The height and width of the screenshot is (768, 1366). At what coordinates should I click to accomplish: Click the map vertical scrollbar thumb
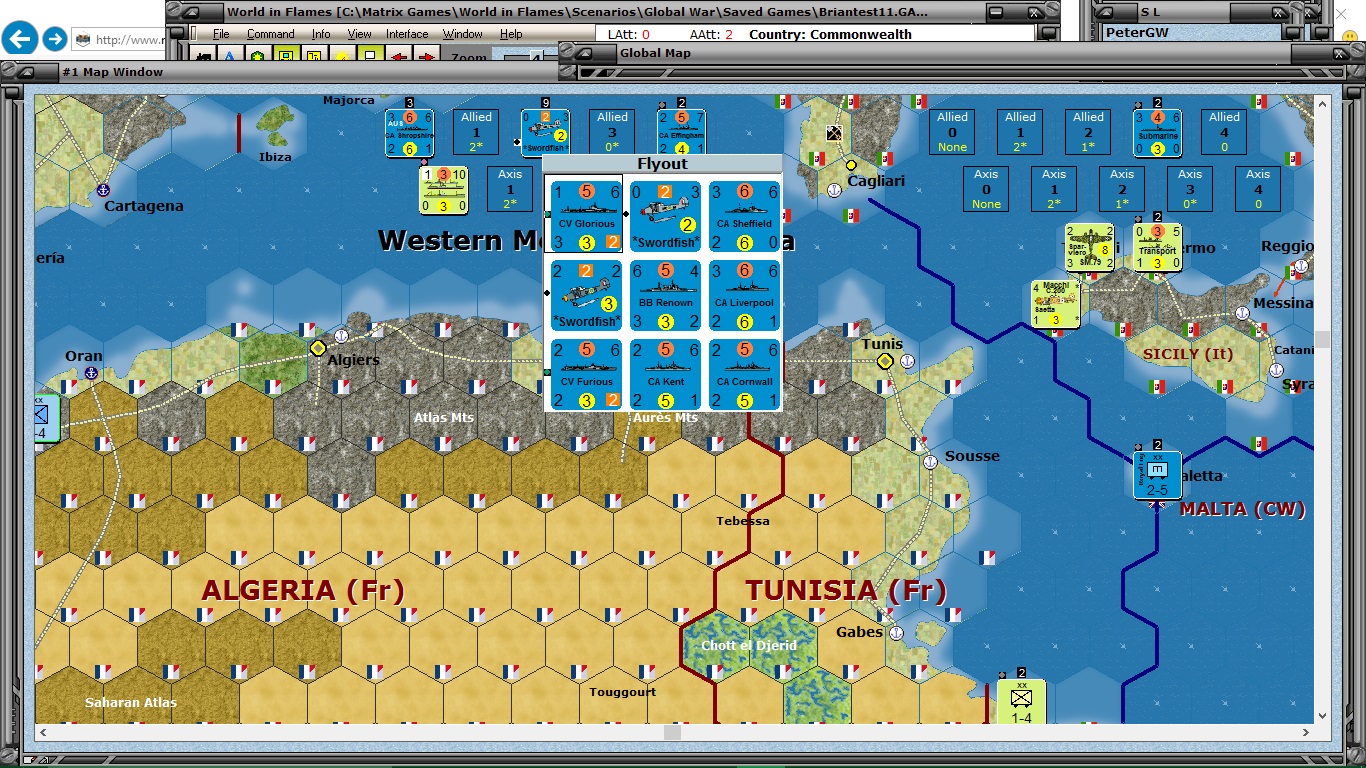(1323, 340)
